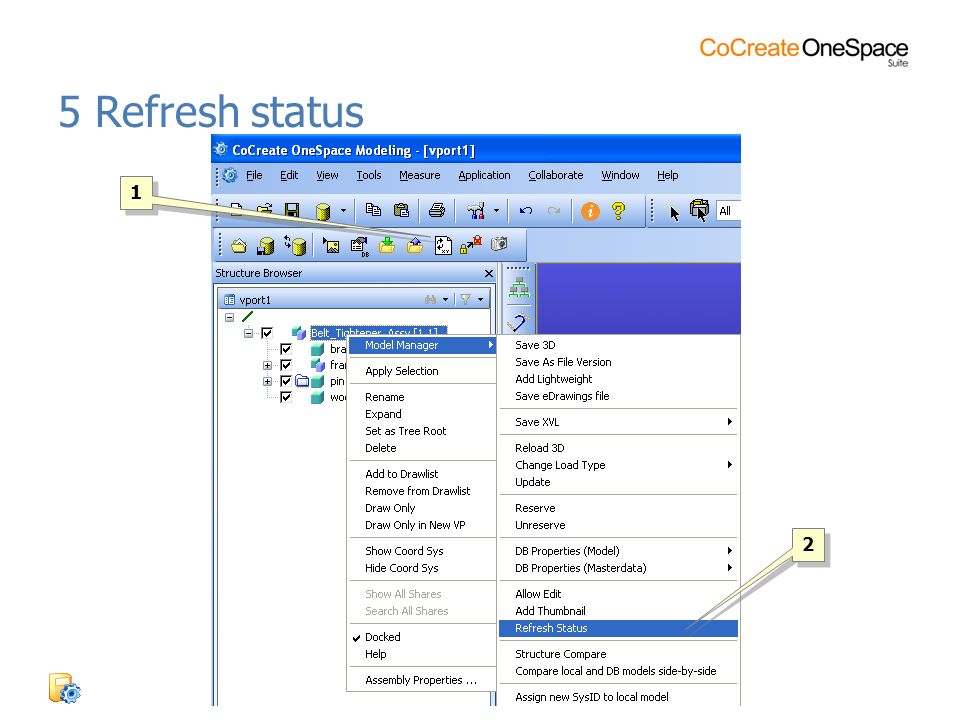This screenshot has width=960, height=720.
Task: Click the blue 3D viewport area
Action: [x=639, y=298]
